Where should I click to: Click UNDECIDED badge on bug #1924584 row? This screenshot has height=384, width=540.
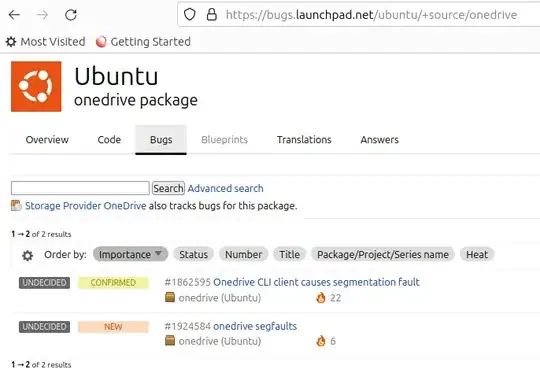44,326
